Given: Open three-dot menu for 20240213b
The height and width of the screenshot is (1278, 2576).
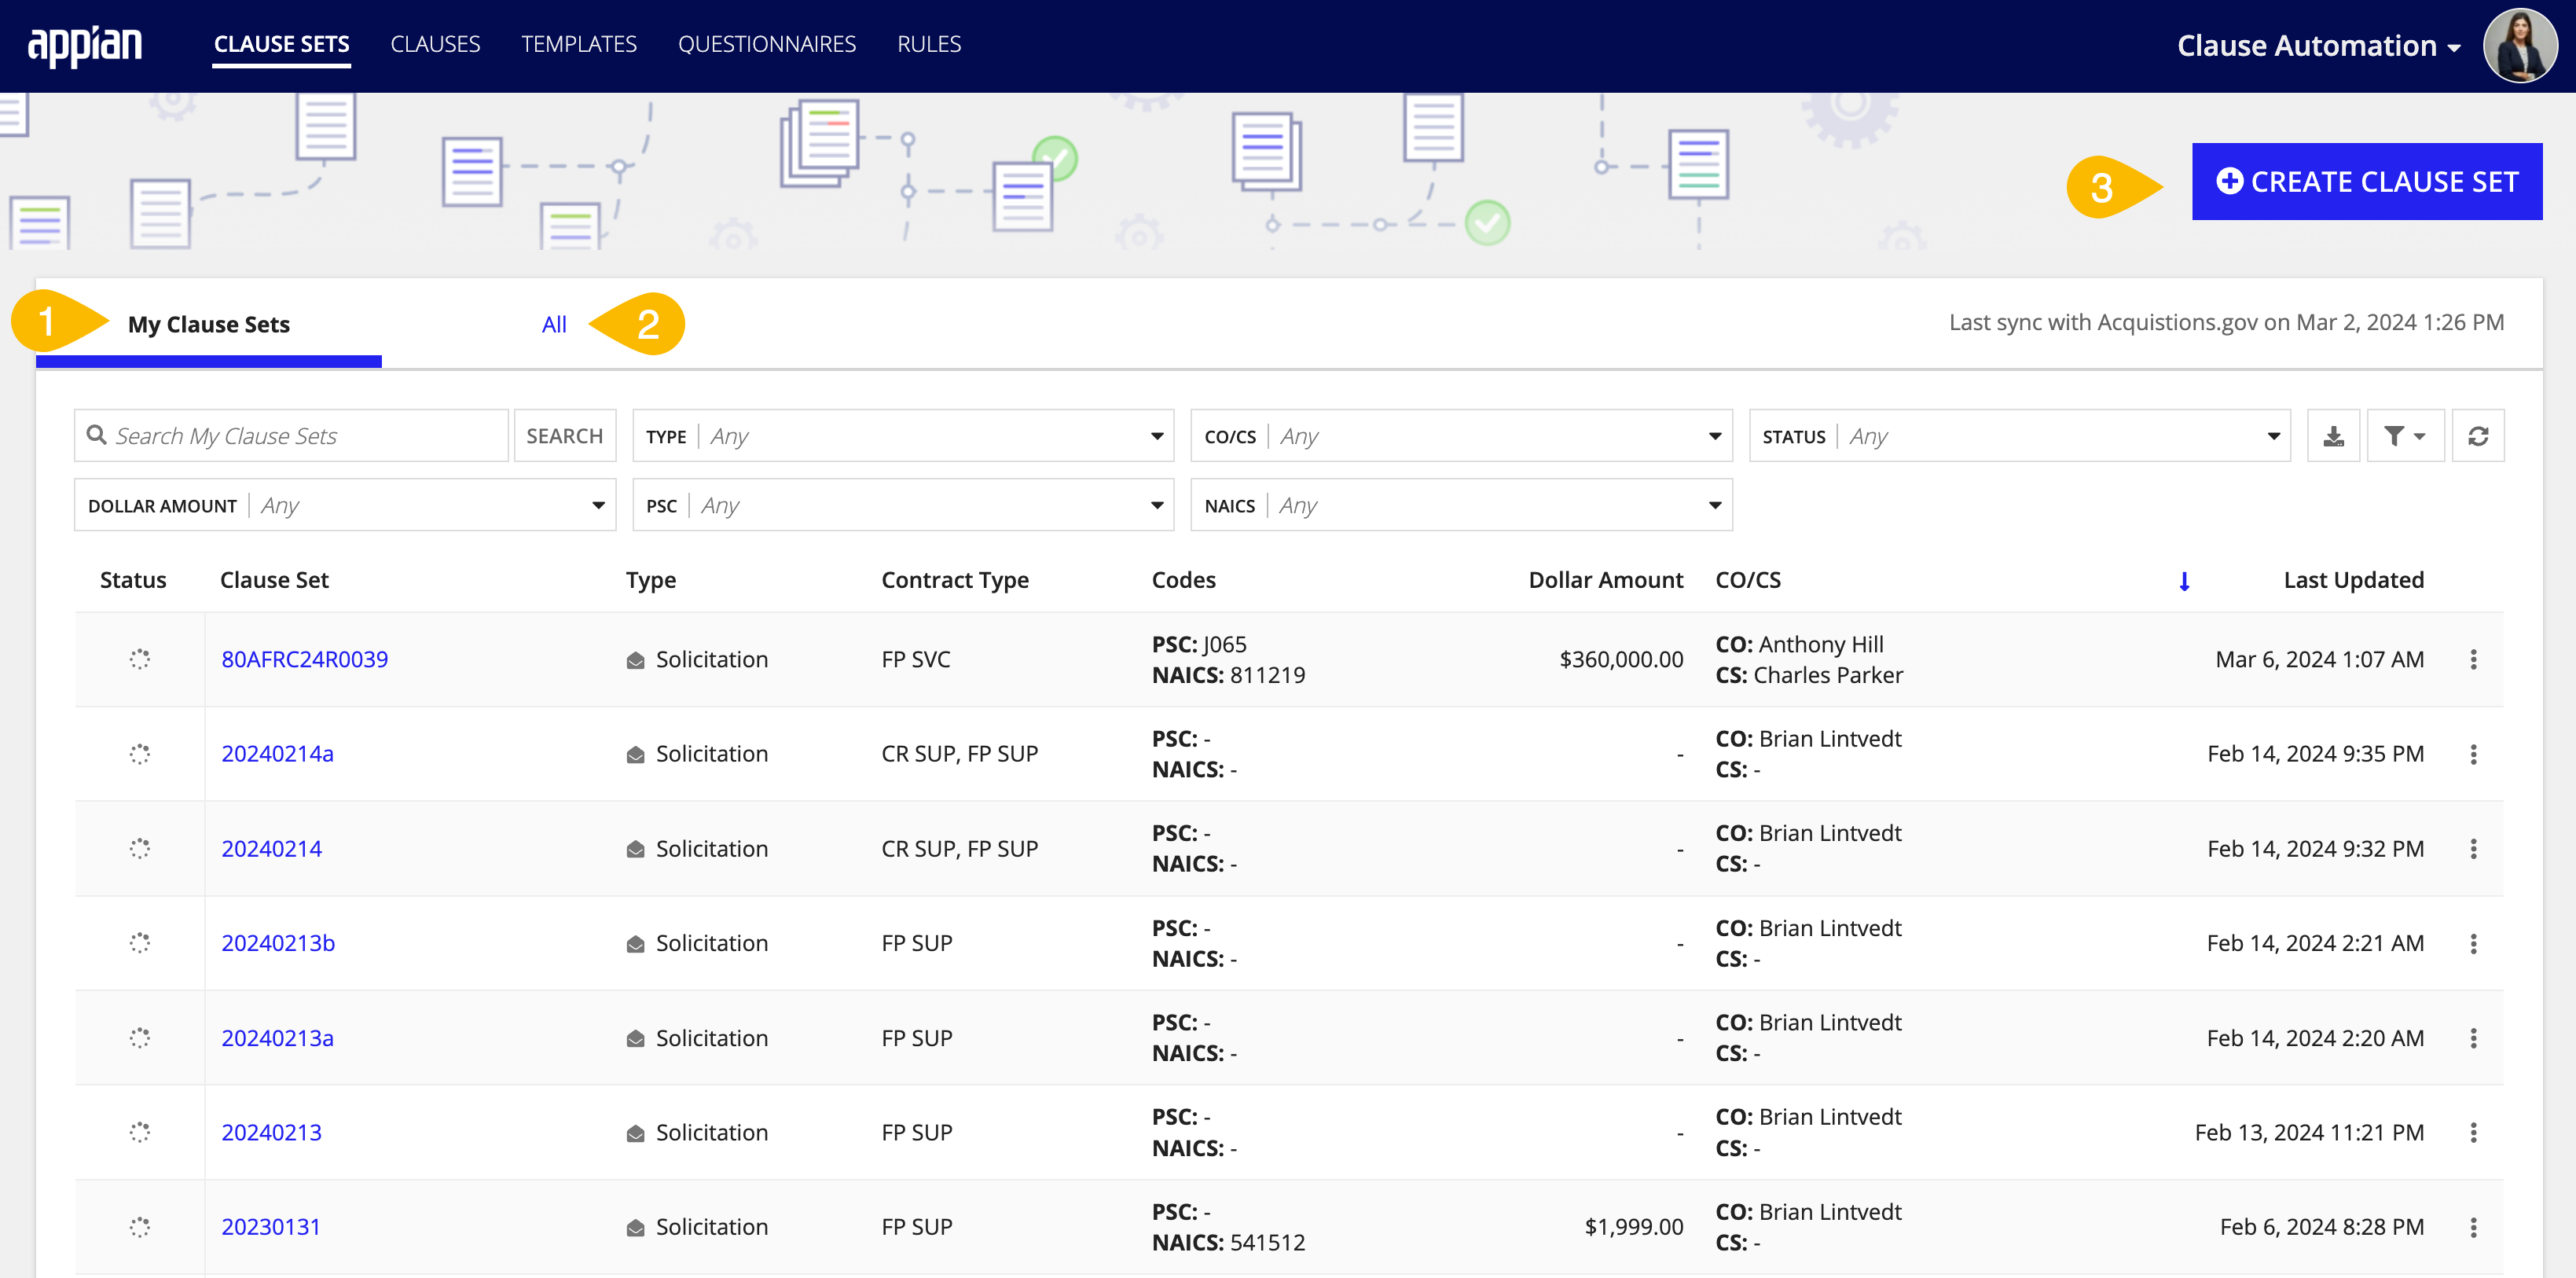Looking at the screenshot, I should (x=2473, y=943).
